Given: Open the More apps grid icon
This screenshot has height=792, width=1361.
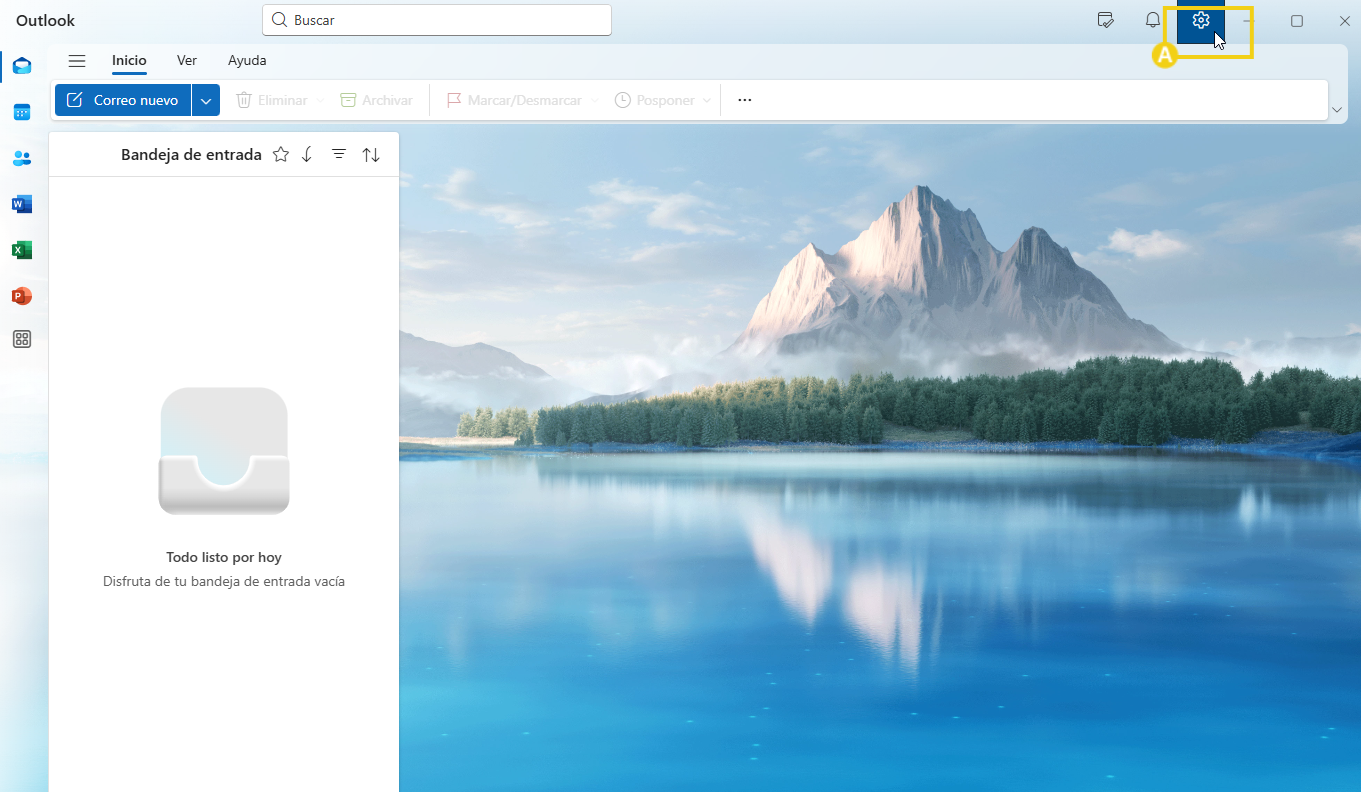Looking at the screenshot, I should [x=22, y=339].
